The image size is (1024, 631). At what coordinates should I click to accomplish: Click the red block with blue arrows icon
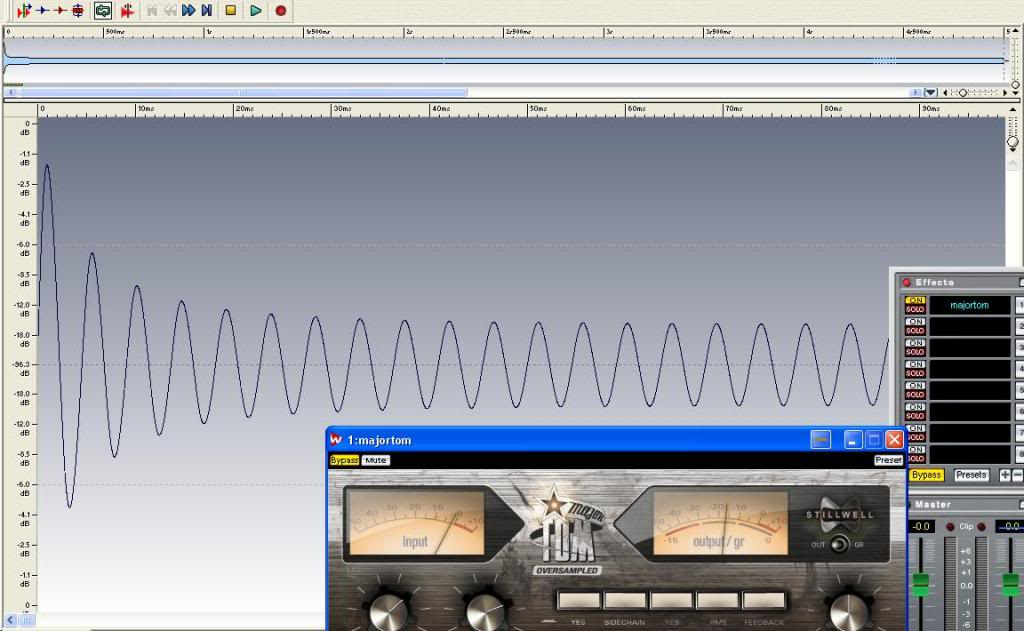(x=78, y=10)
